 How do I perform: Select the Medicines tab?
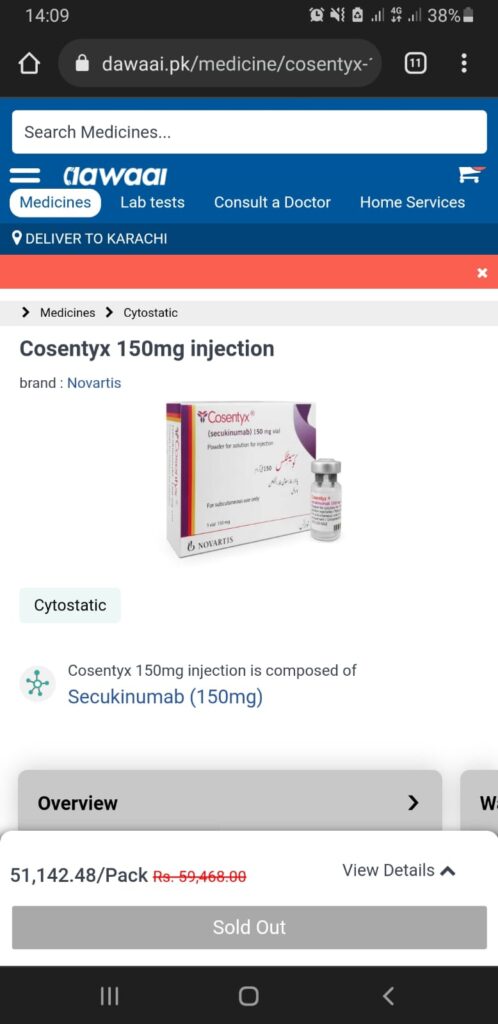55,202
